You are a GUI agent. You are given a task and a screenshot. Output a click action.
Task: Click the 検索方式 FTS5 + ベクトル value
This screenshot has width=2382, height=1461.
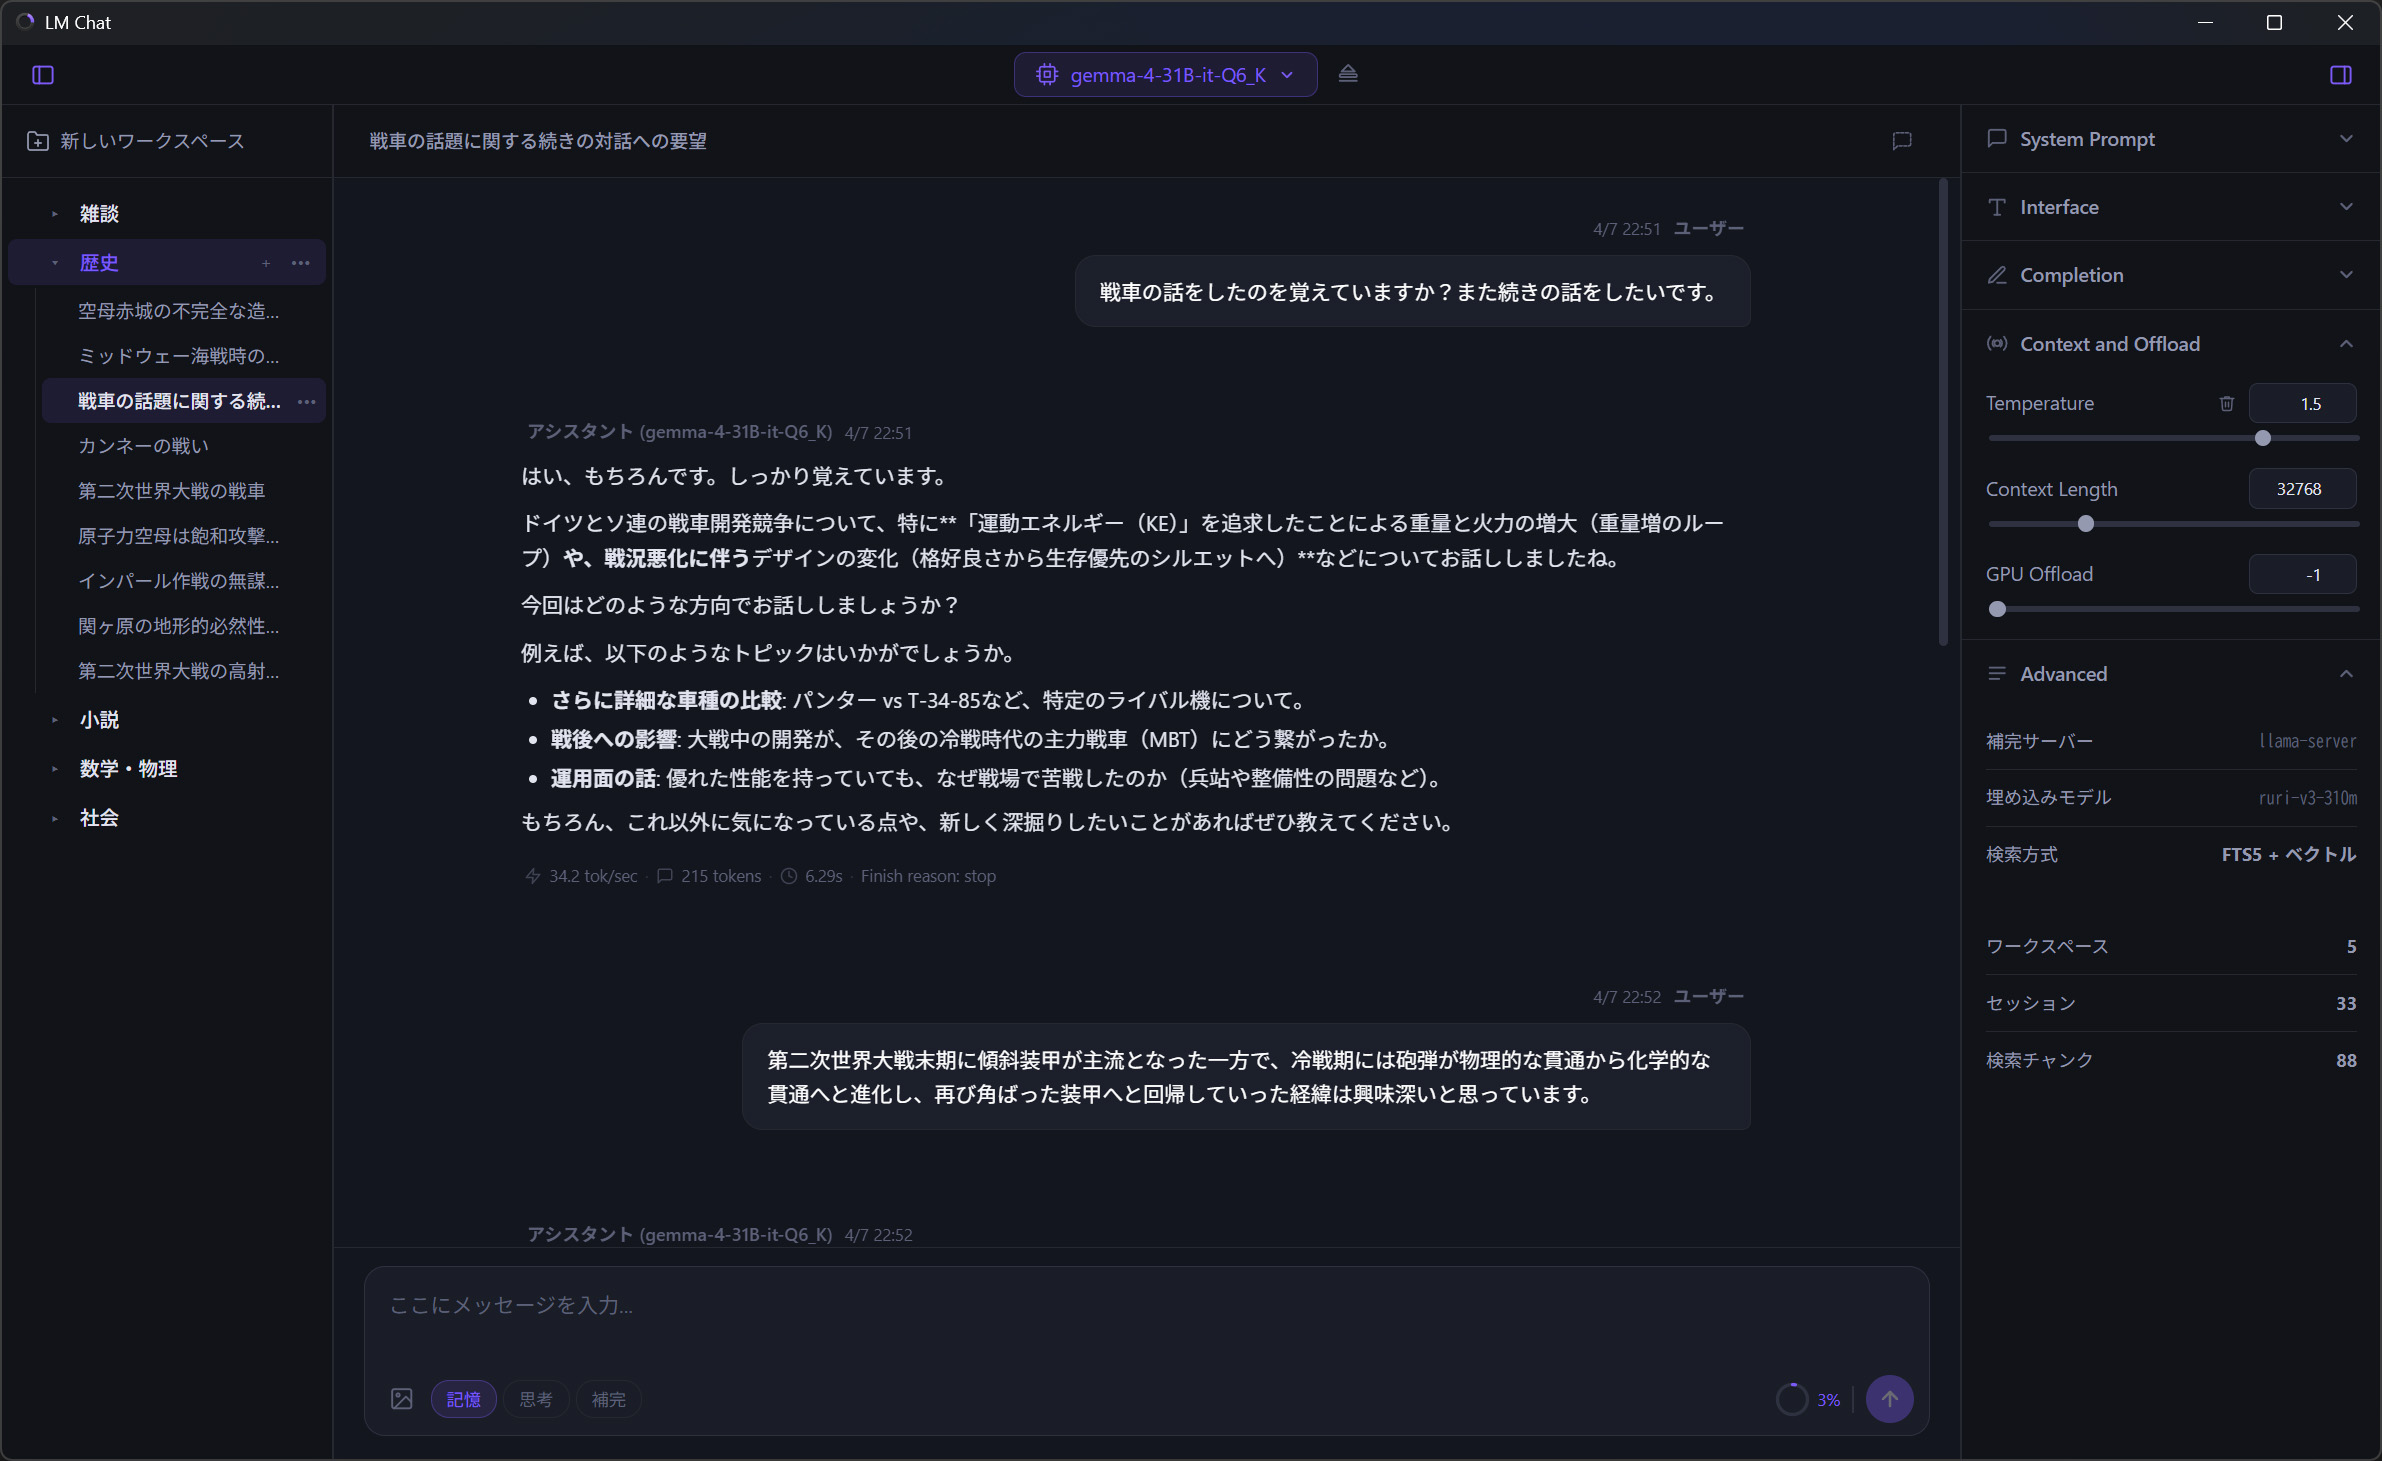tap(2288, 854)
